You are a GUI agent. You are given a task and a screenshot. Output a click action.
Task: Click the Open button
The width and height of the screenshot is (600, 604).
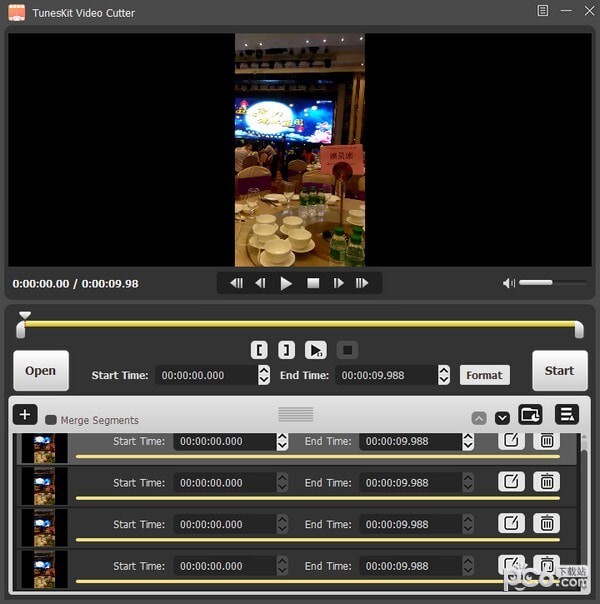pyautogui.click(x=41, y=371)
